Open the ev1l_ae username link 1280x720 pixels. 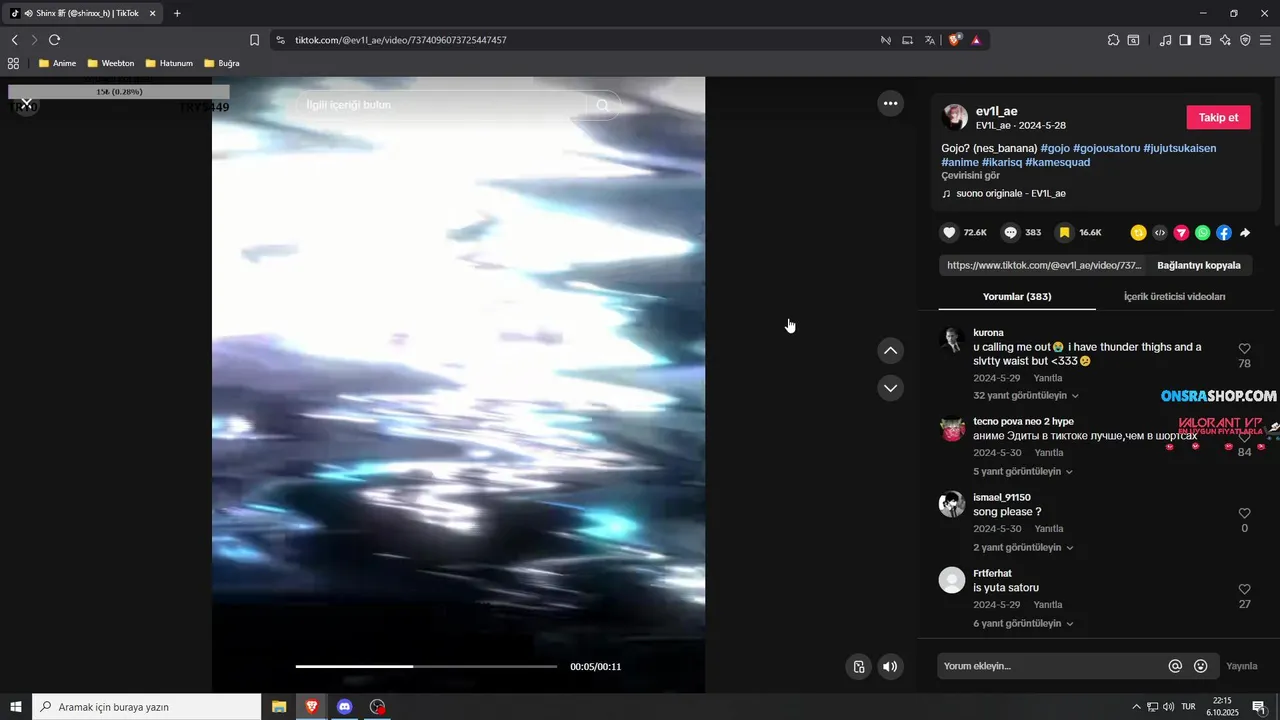point(996,111)
